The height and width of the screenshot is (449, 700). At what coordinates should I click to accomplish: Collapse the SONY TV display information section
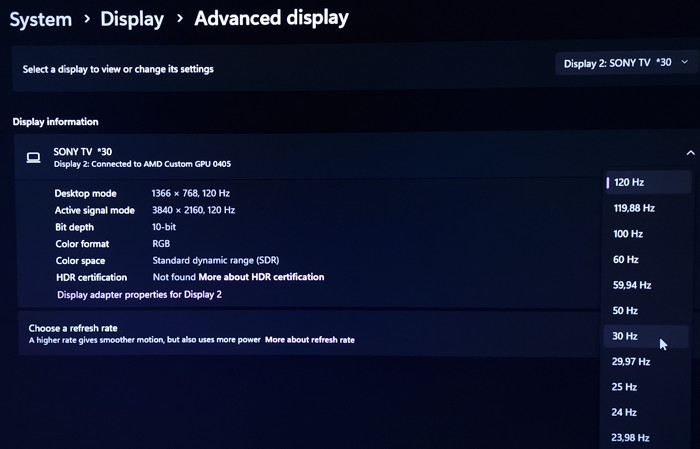click(x=689, y=153)
